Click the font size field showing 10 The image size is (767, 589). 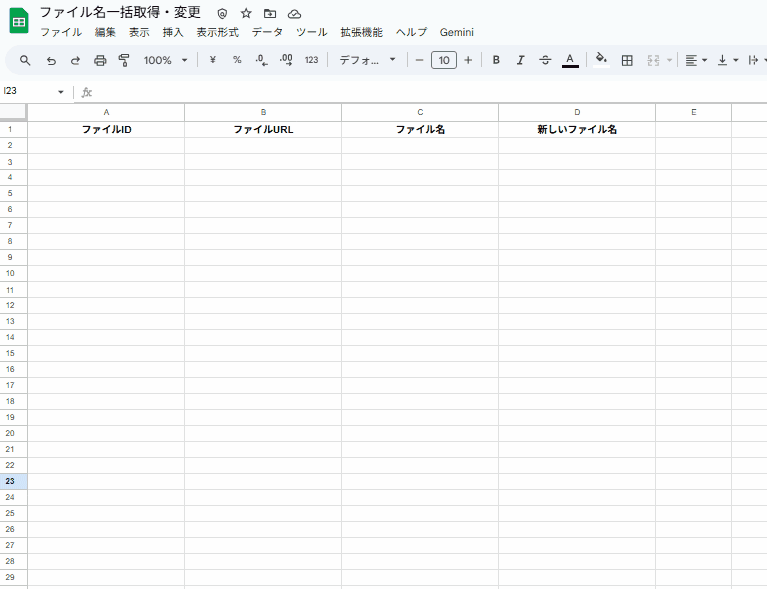pyautogui.click(x=444, y=60)
